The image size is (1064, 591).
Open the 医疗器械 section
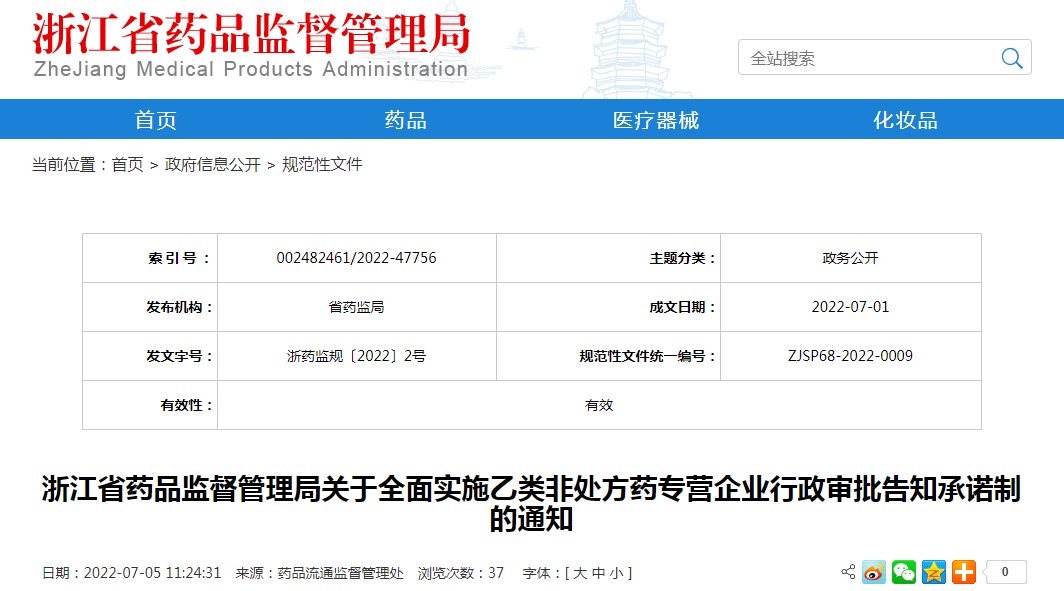click(655, 119)
